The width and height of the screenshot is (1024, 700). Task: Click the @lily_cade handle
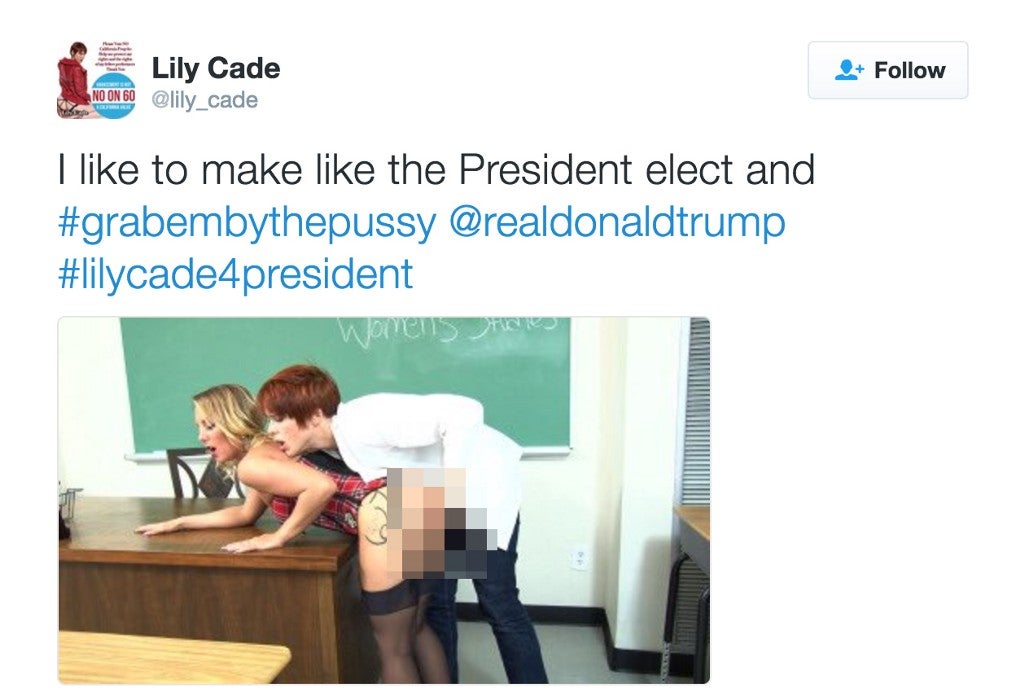(x=204, y=100)
